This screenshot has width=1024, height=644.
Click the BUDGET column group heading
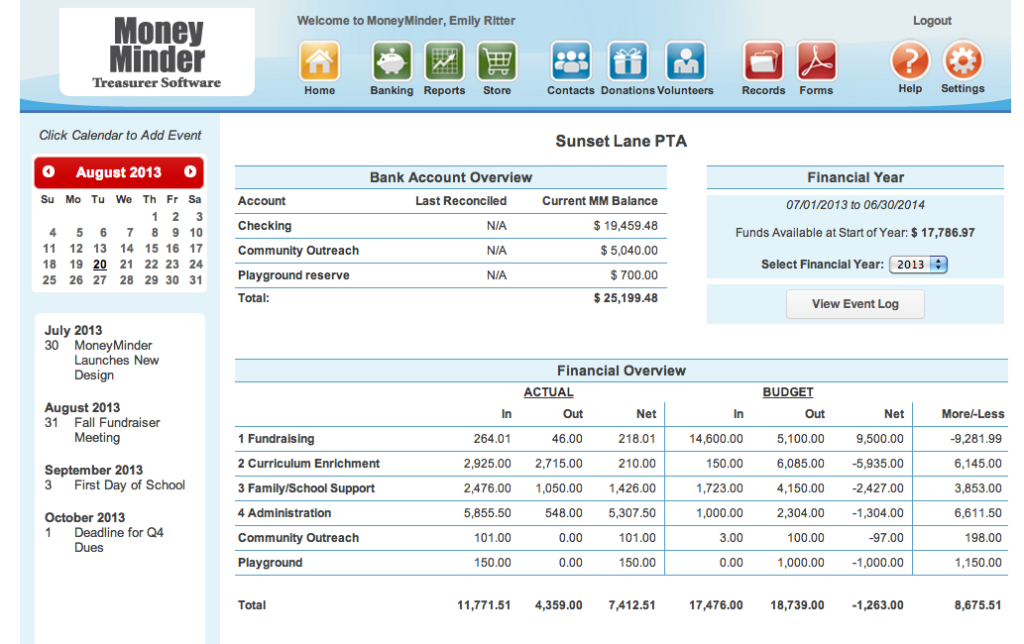pos(788,392)
